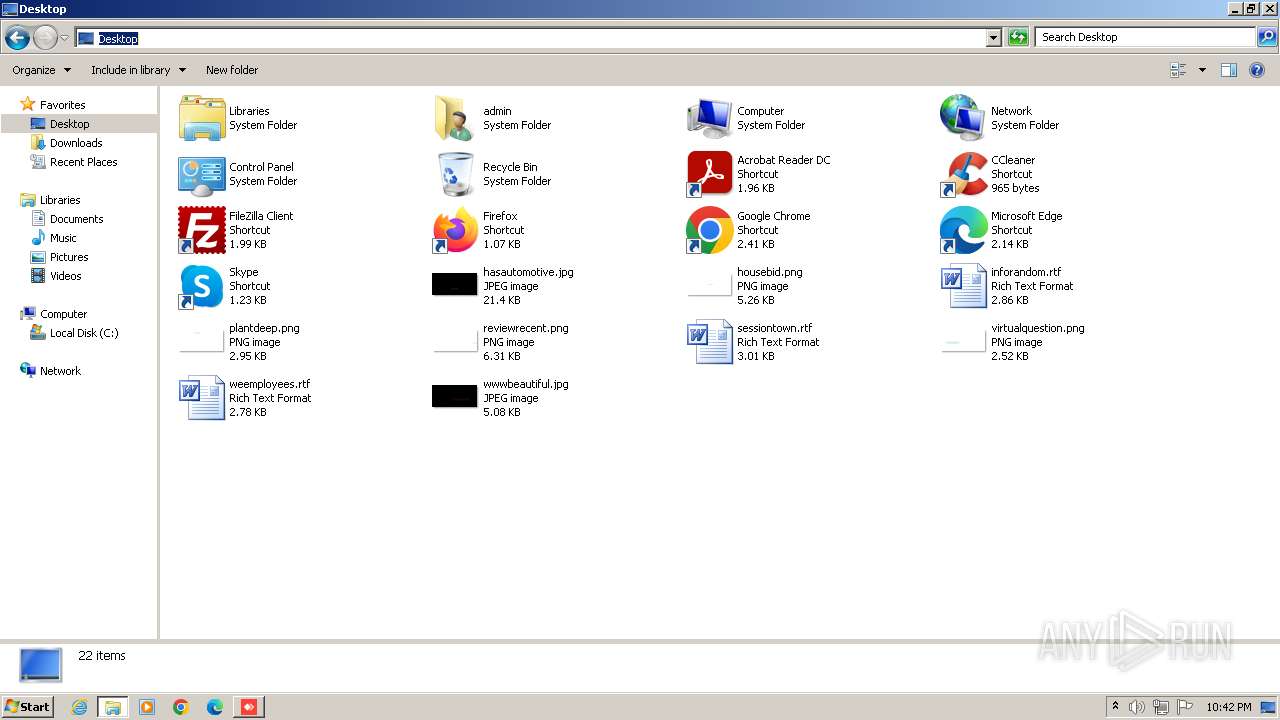Select the wwwbeautiful.jpg thumbnail
Image resolution: width=1280 pixels, height=720 pixels.
coord(455,397)
